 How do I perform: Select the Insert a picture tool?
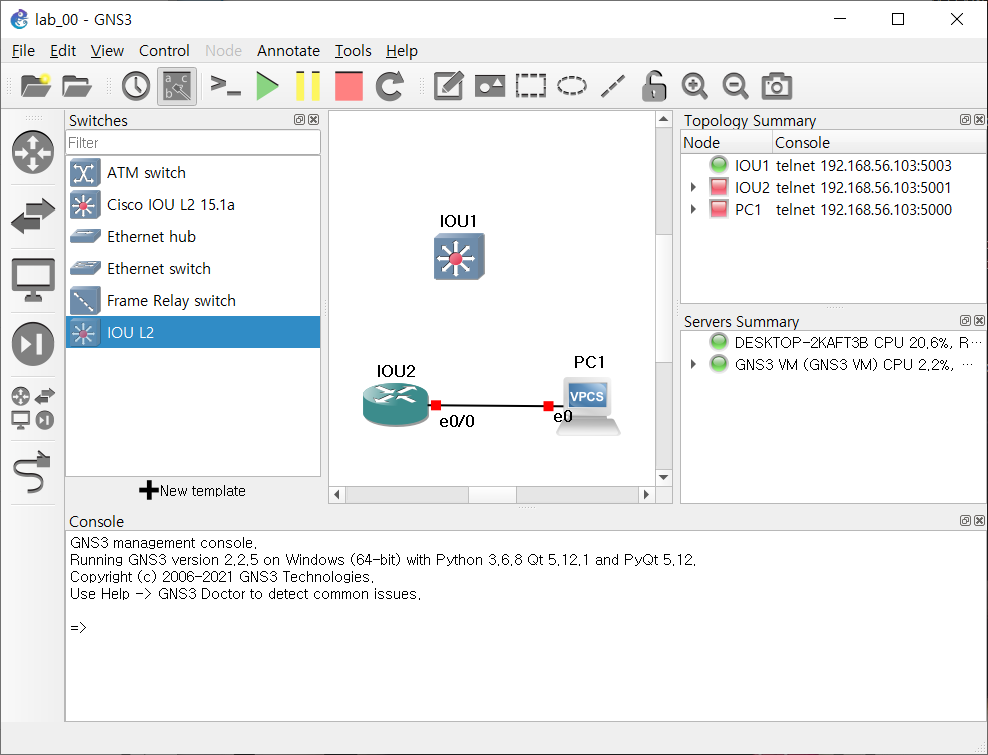pyautogui.click(x=490, y=86)
